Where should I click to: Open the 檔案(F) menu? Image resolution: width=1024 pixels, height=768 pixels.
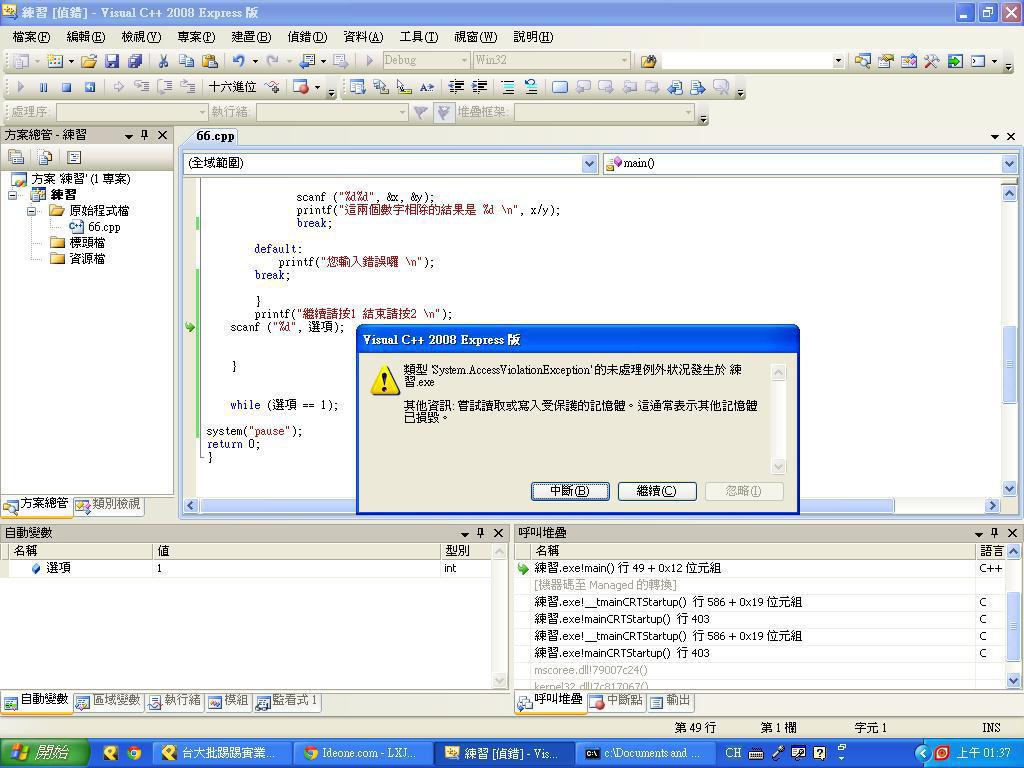click(x=31, y=37)
